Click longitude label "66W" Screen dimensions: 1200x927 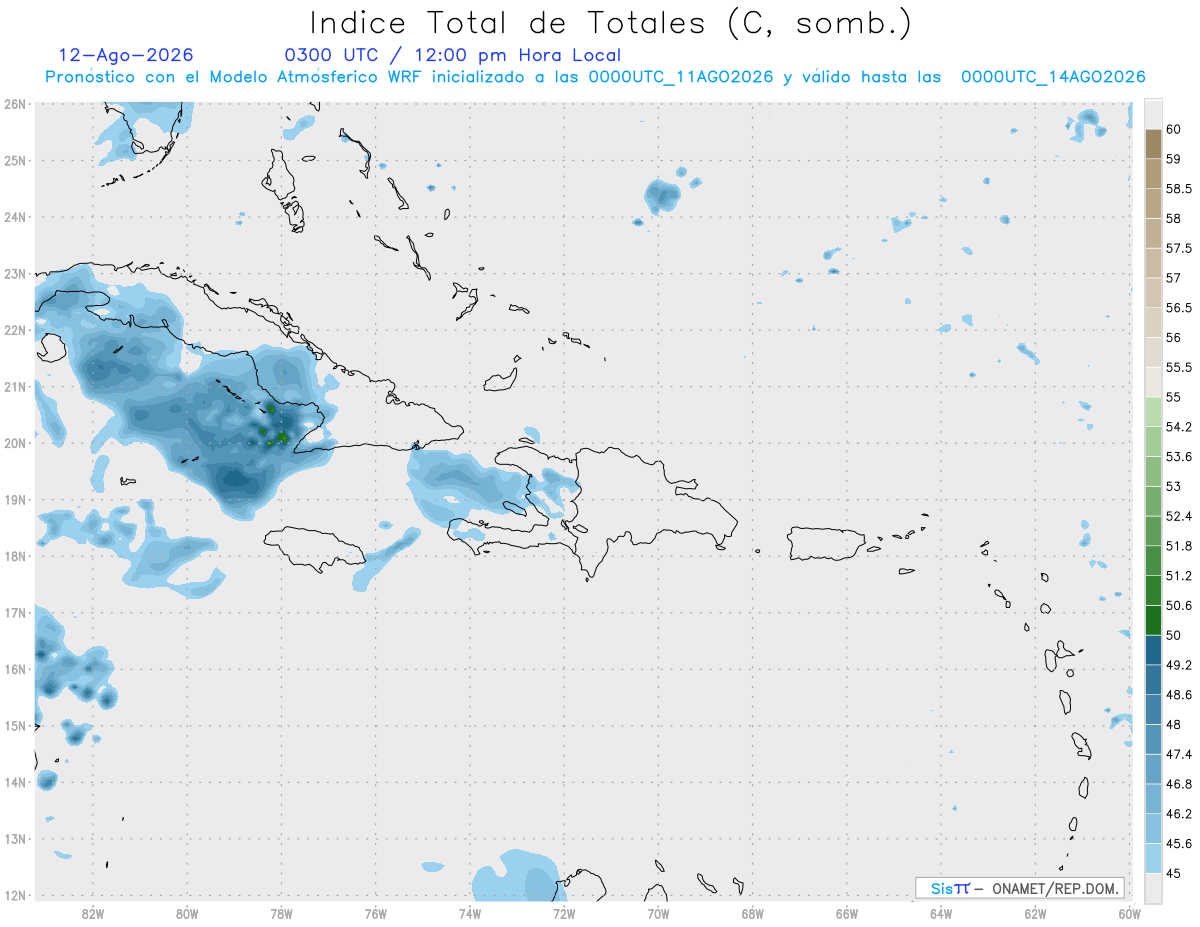tap(847, 913)
